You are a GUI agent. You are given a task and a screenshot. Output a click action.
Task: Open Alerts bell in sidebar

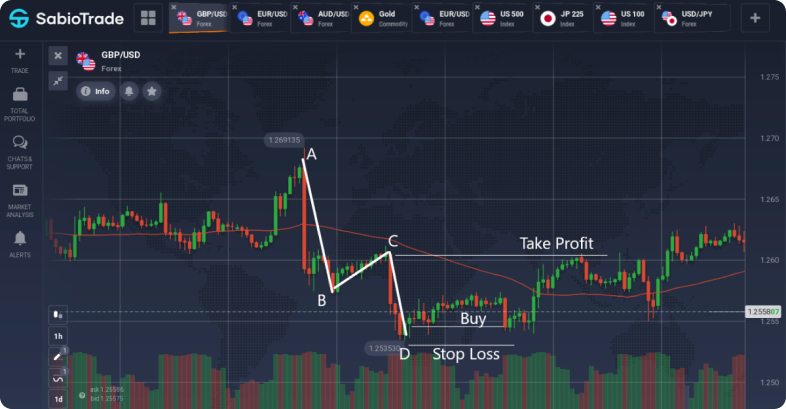click(20, 238)
